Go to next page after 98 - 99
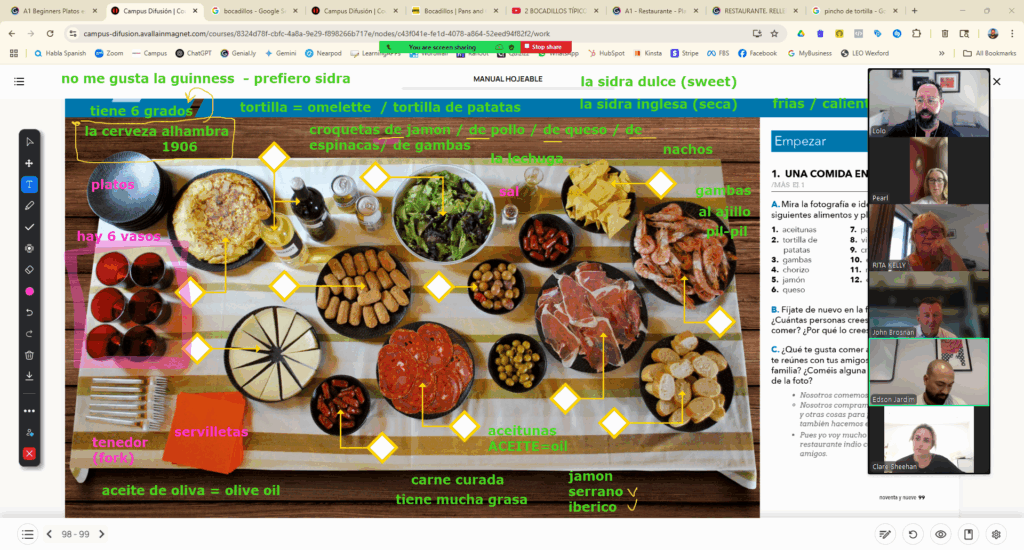 click(102, 534)
